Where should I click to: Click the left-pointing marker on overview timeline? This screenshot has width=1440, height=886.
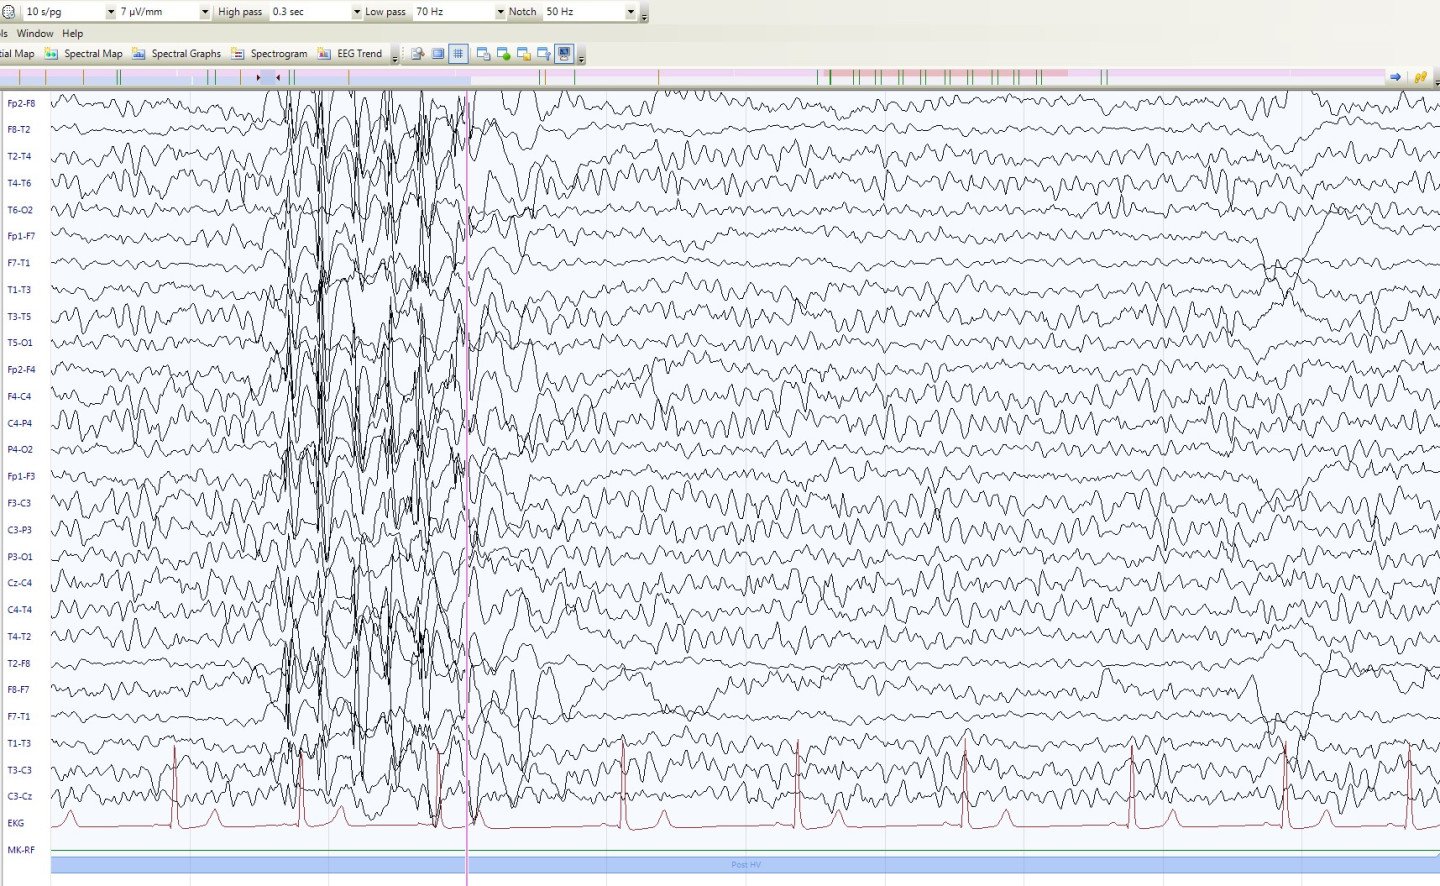tap(277, 77)
